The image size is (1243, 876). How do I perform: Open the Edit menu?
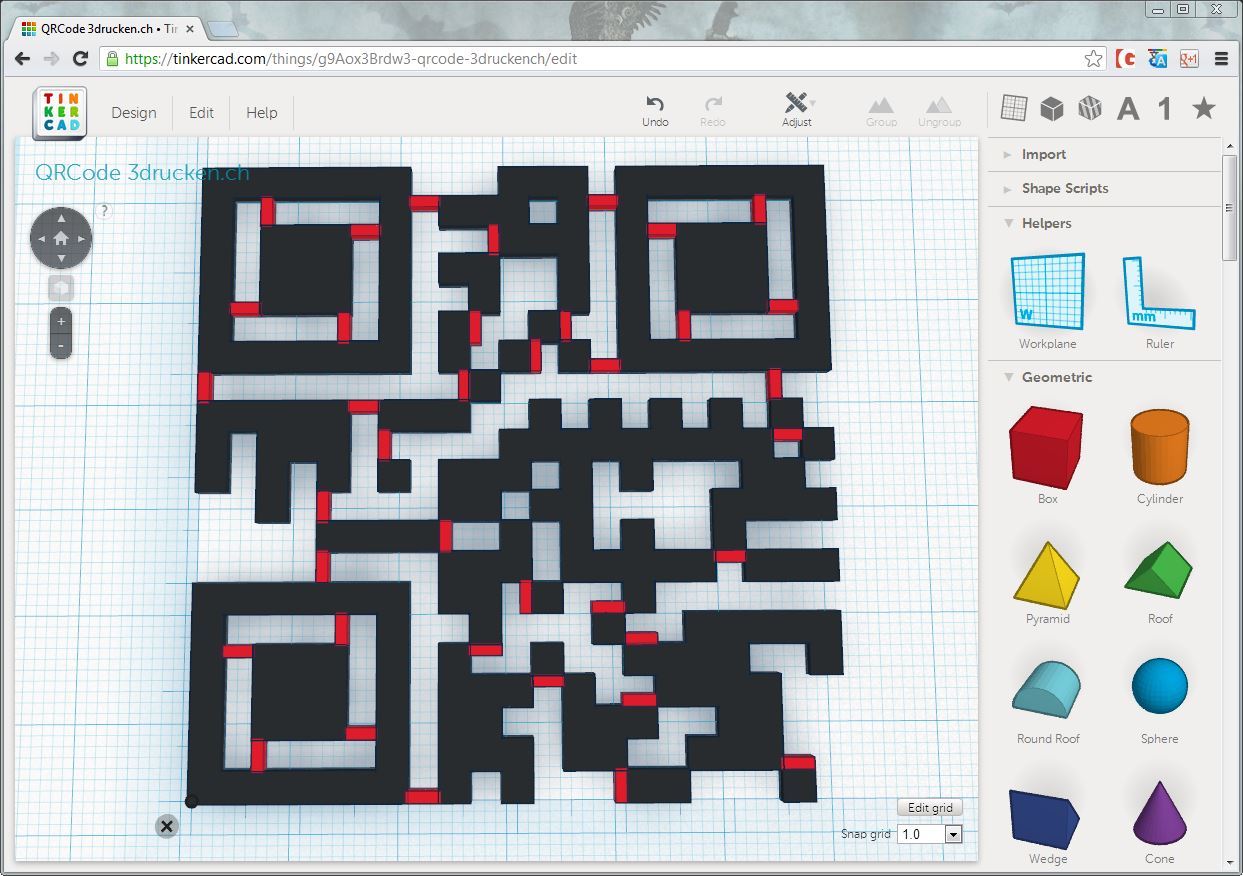(x=202, y=113)
